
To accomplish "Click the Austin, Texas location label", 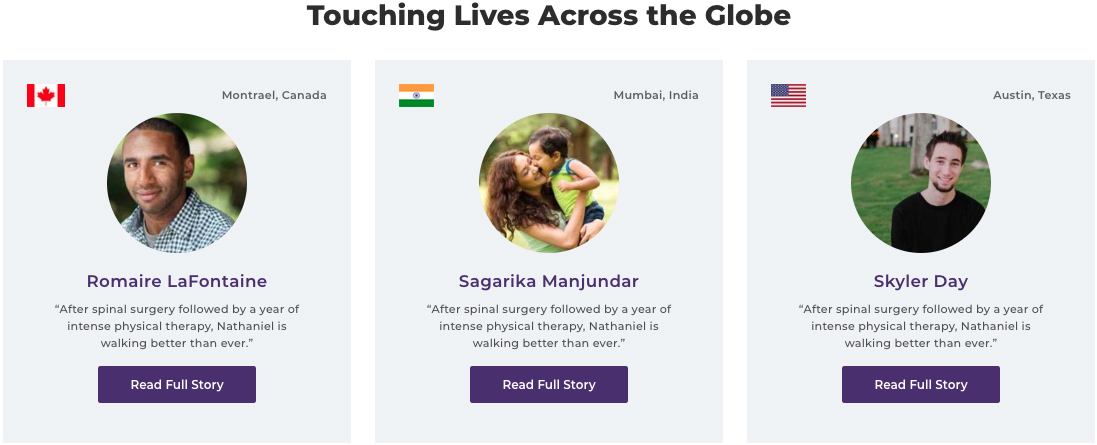I will pyautogui.click(x=1032, y=95).
